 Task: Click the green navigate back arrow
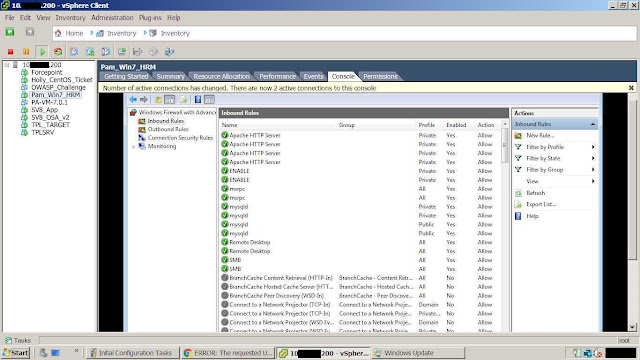pyautogui.click(x=10, y=32)
